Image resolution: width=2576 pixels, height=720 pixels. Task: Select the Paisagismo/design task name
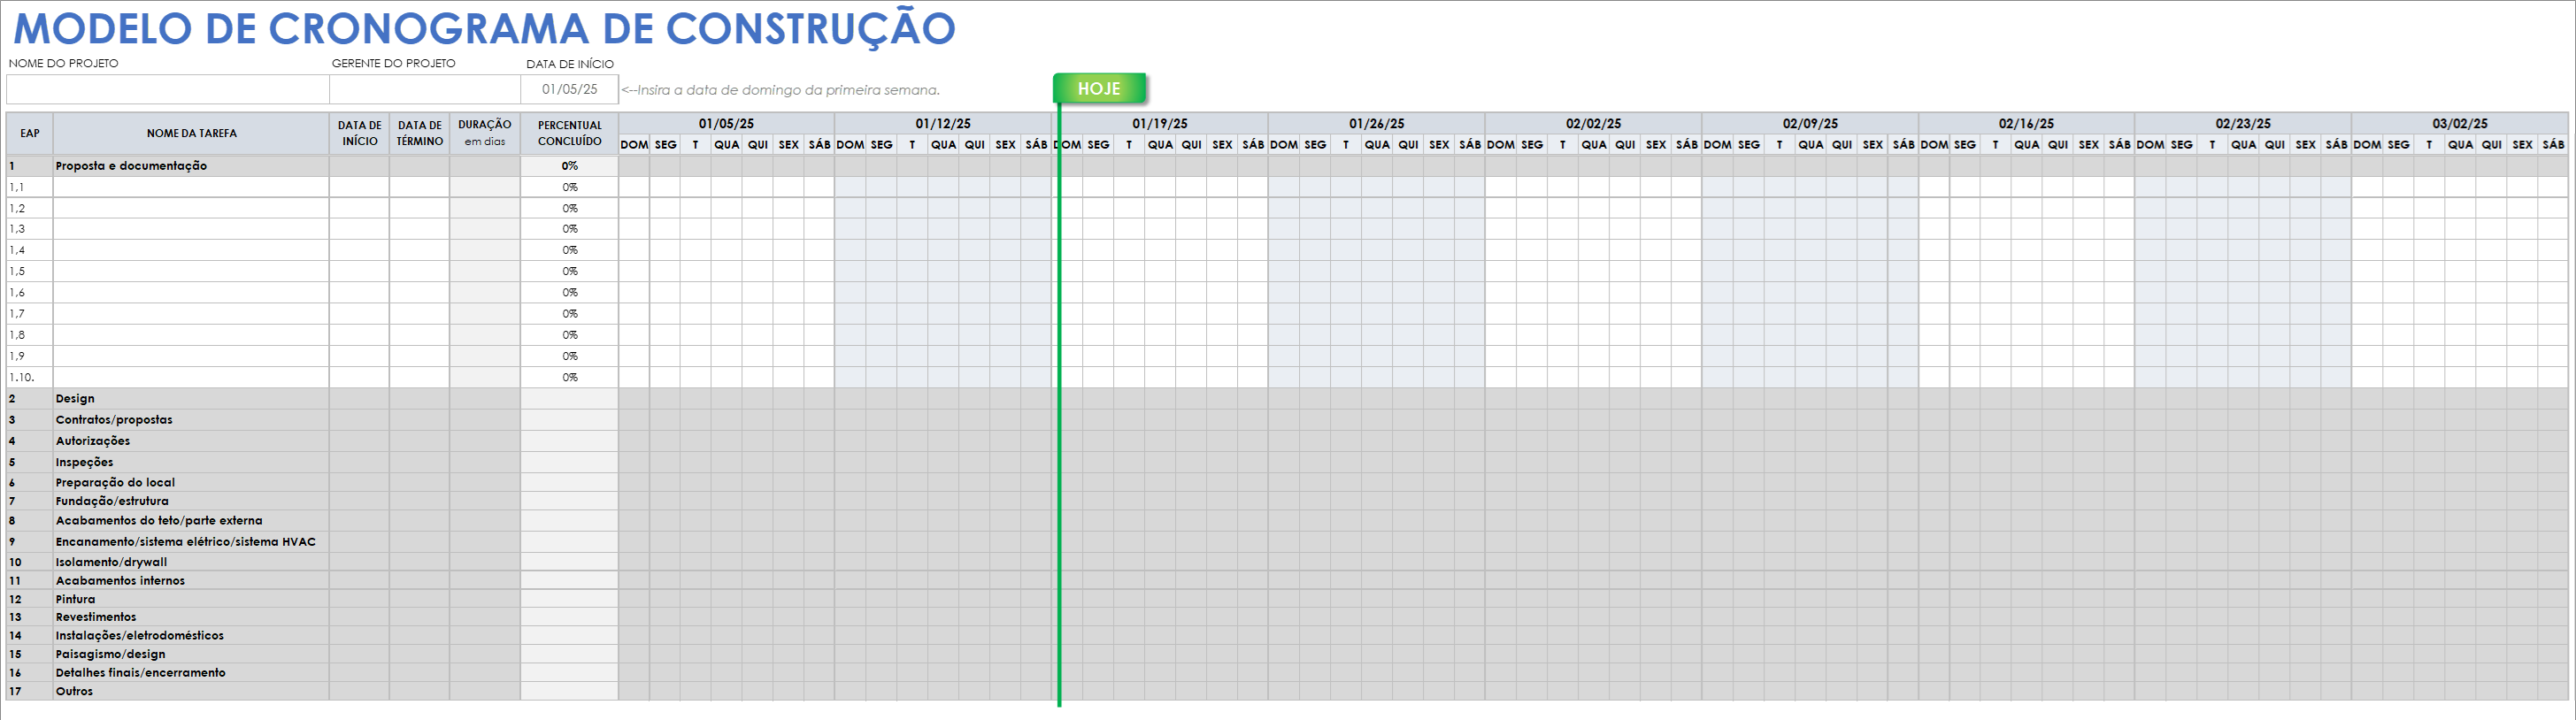point(110,654)
